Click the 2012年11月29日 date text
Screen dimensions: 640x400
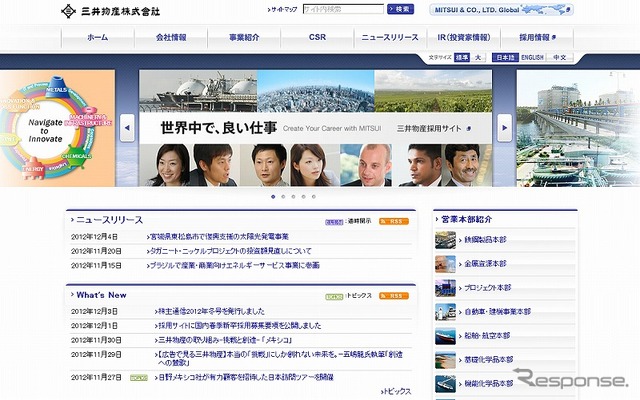point(96,355)
